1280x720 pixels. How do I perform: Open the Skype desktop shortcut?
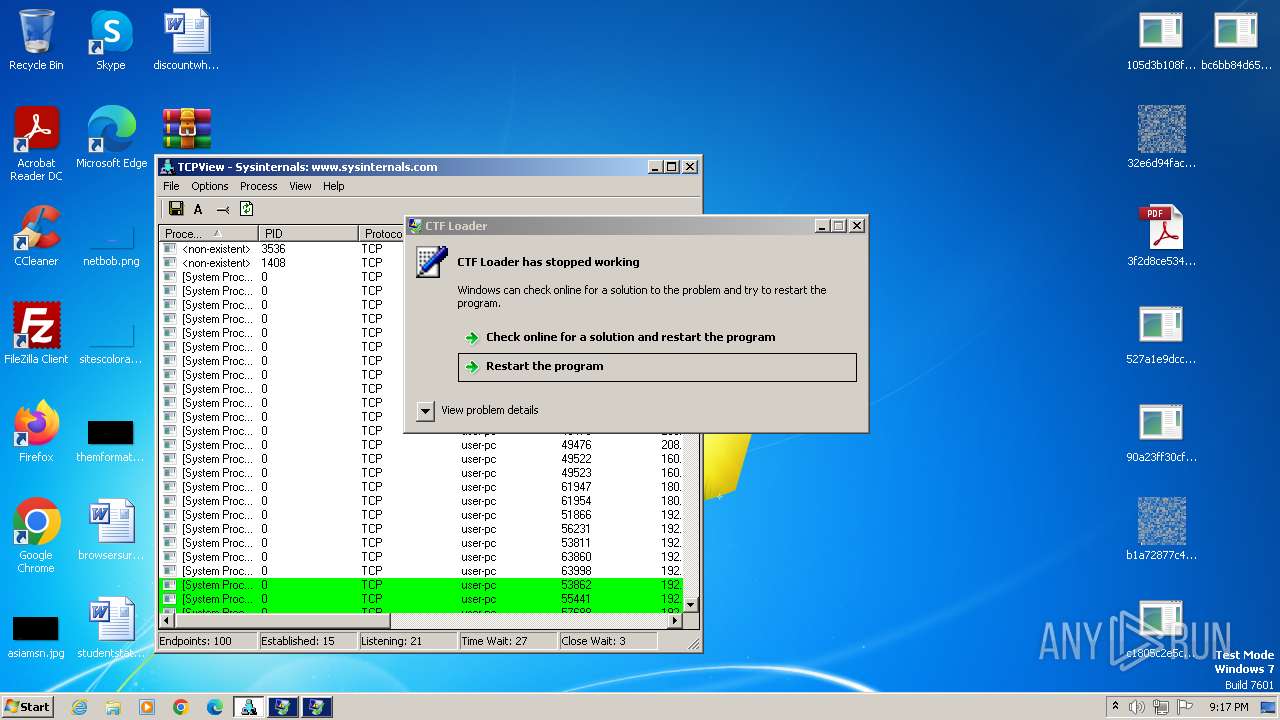(110, 40)
